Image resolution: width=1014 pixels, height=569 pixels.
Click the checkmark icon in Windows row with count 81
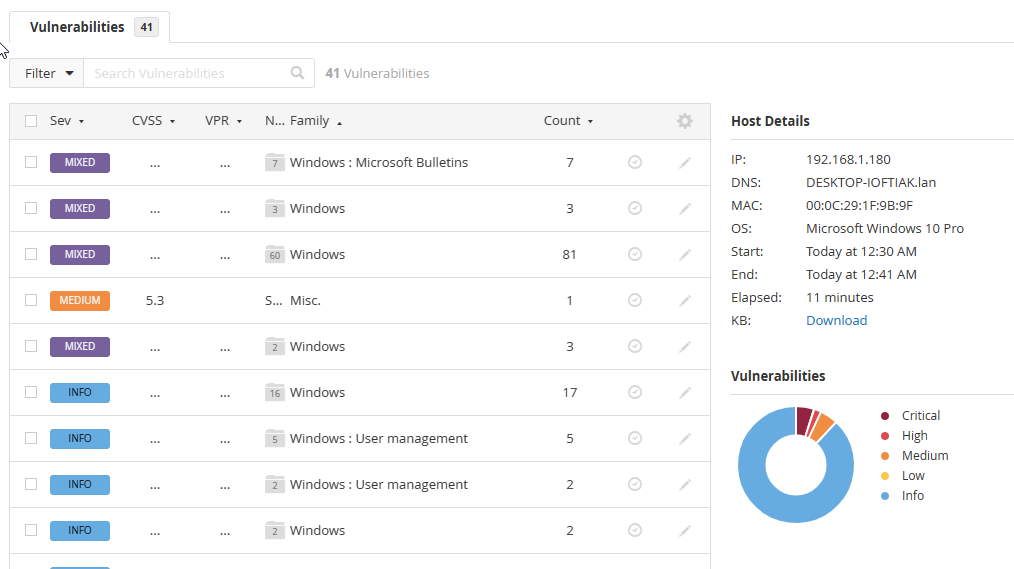[635, 254]
